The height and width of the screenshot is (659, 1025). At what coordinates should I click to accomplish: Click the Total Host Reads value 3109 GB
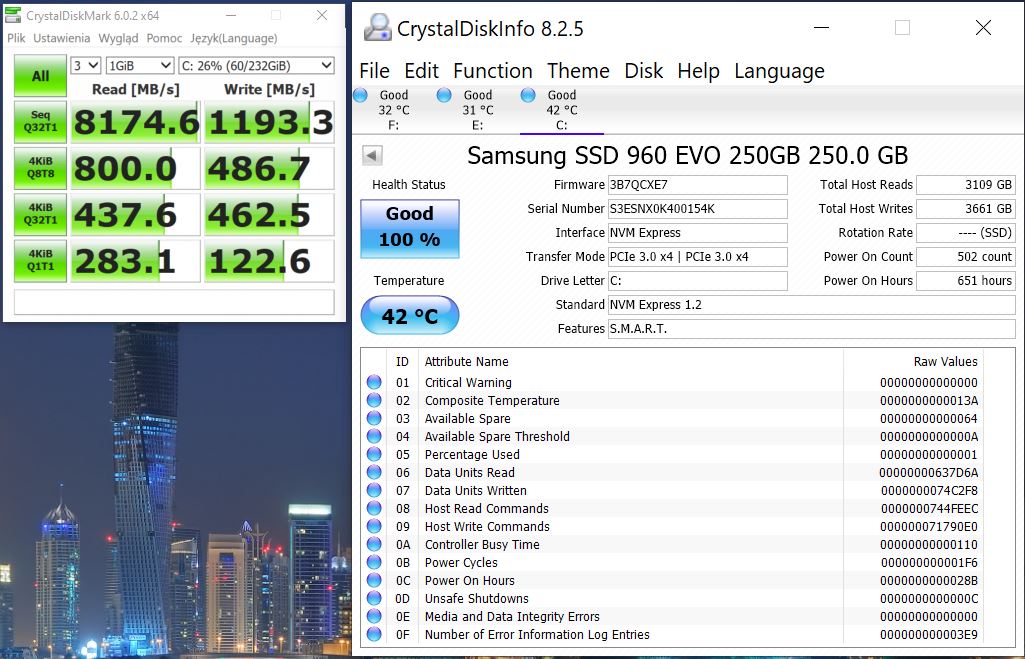pyautogui.click(x=966, y=185)
